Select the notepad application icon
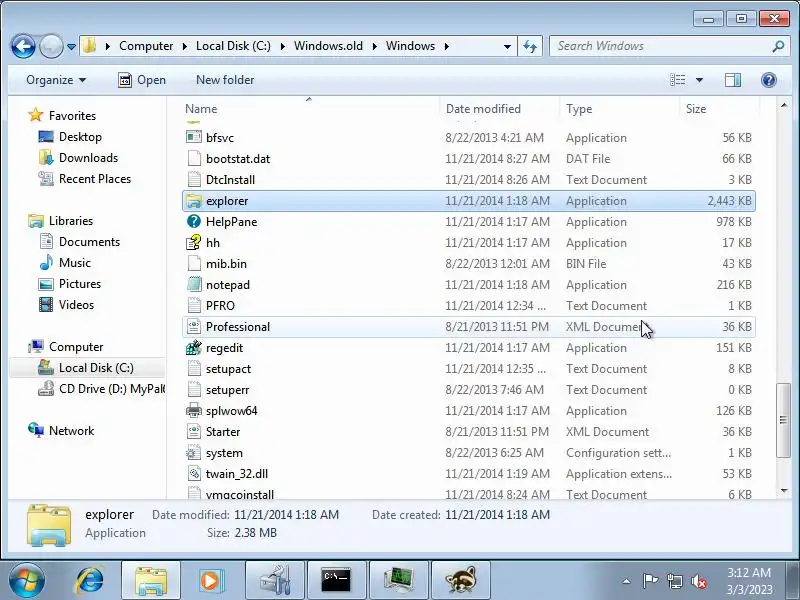 193,284
